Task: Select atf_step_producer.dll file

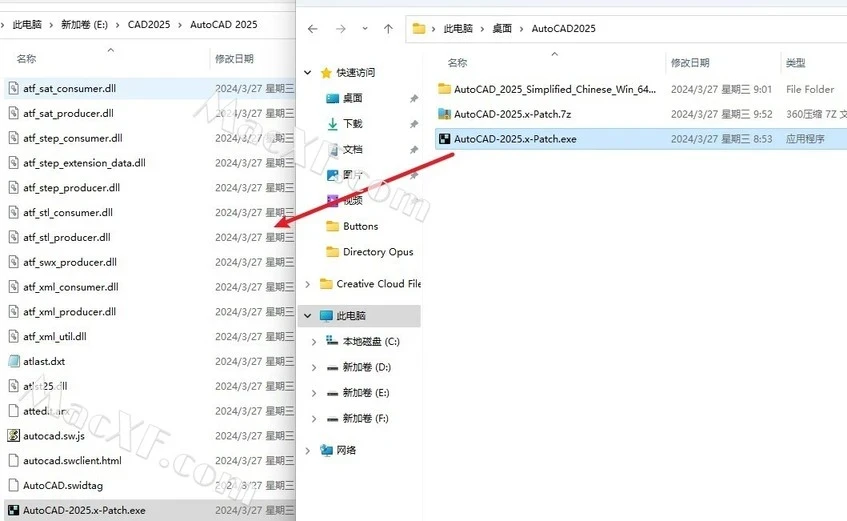Action: [71, 188]
